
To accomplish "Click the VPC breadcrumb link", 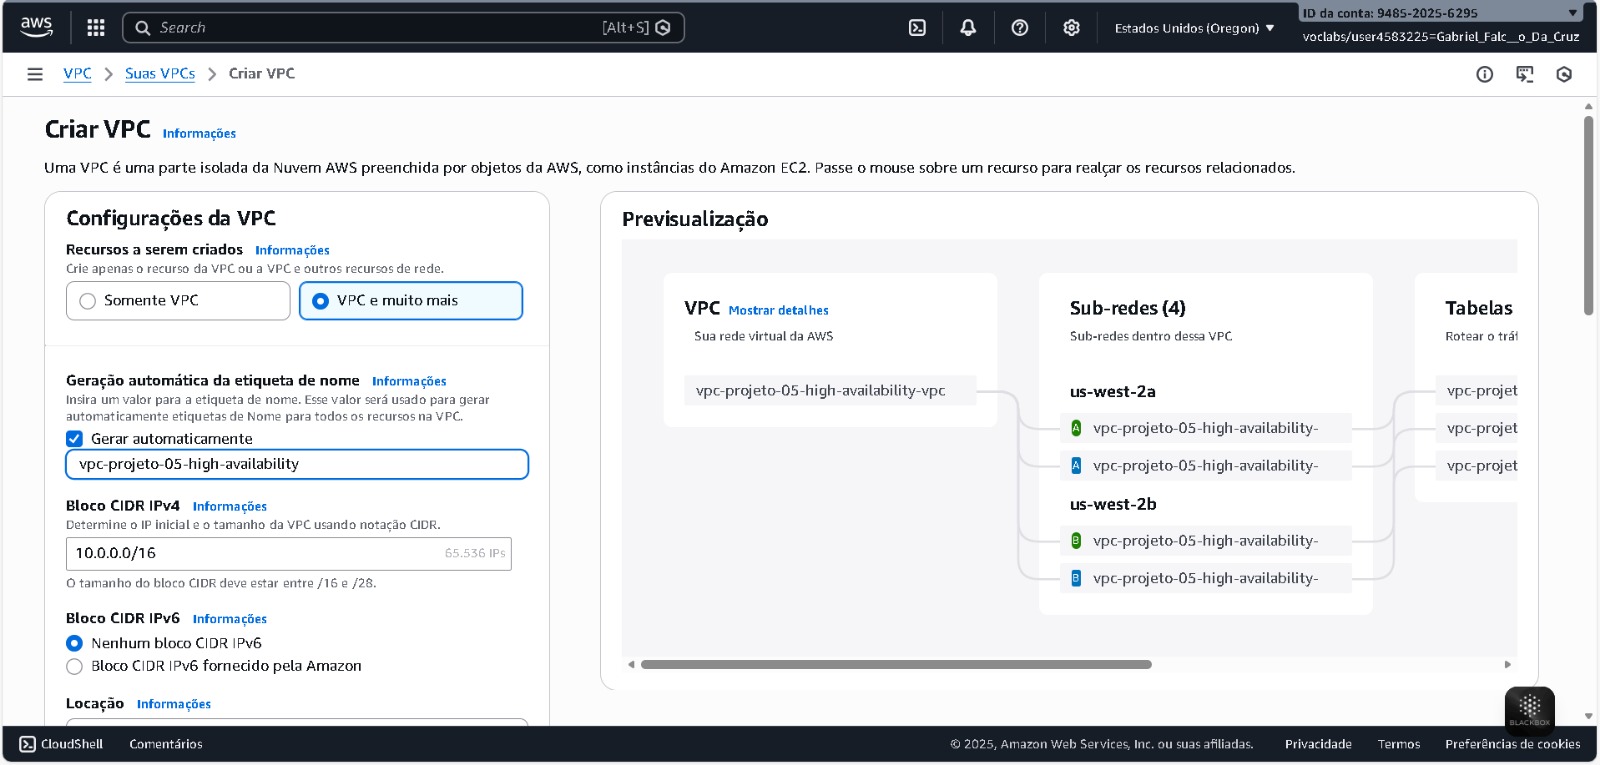I will coord(77,74).
